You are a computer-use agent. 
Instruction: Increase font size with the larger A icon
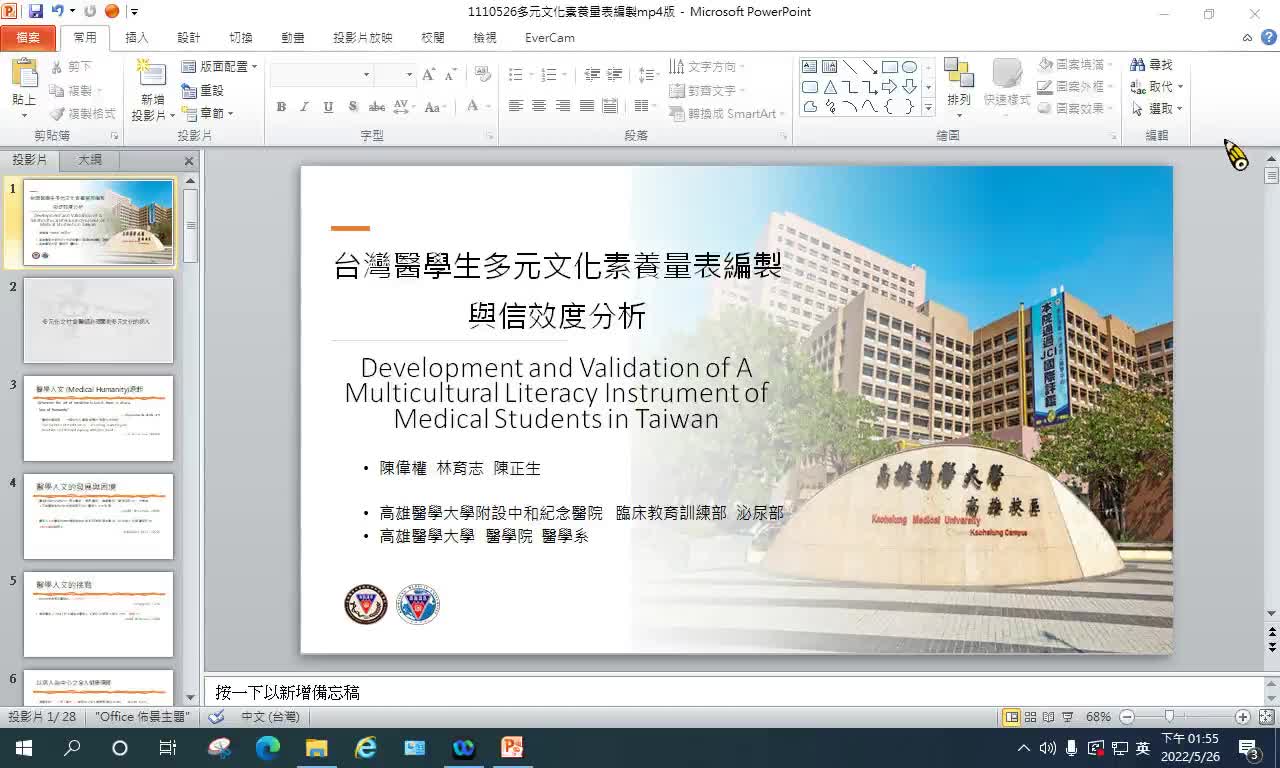[x=428, y=75]
